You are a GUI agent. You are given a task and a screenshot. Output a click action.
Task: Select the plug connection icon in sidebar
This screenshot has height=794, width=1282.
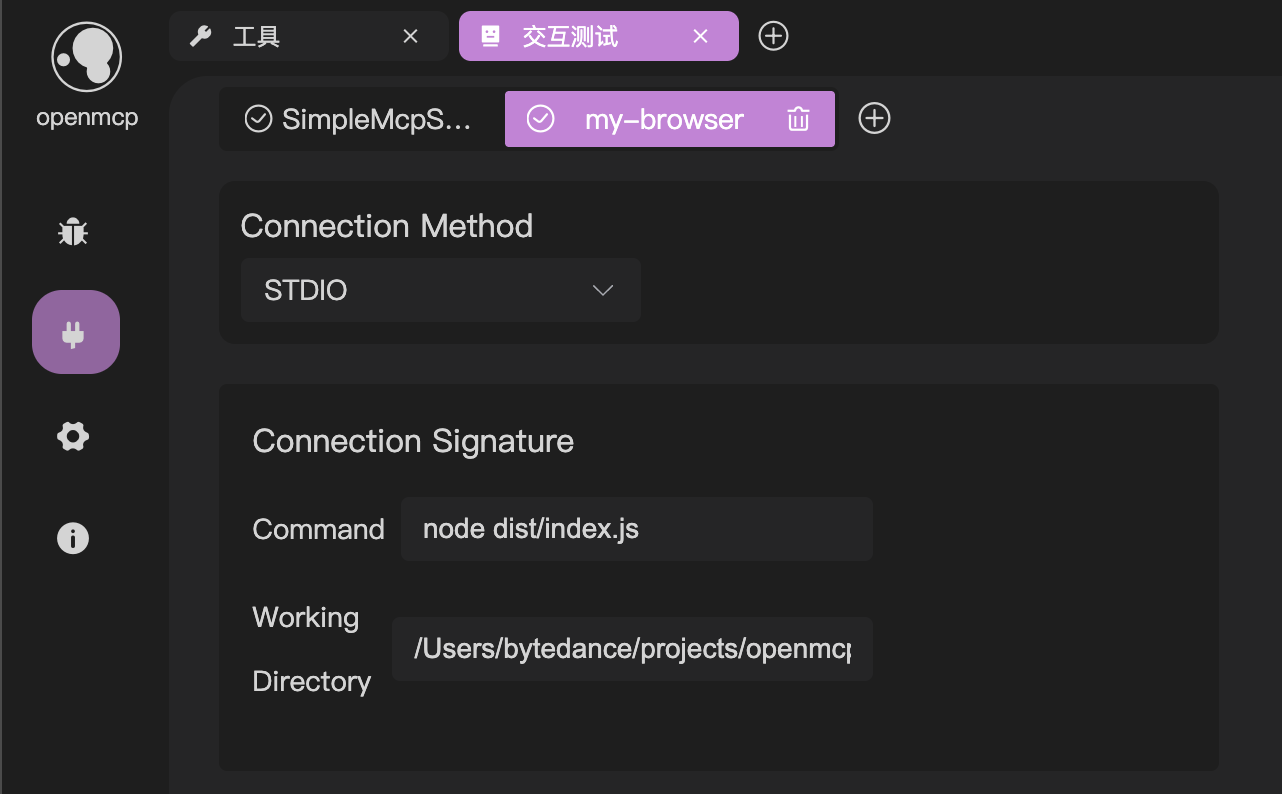[x=75, y=332]
